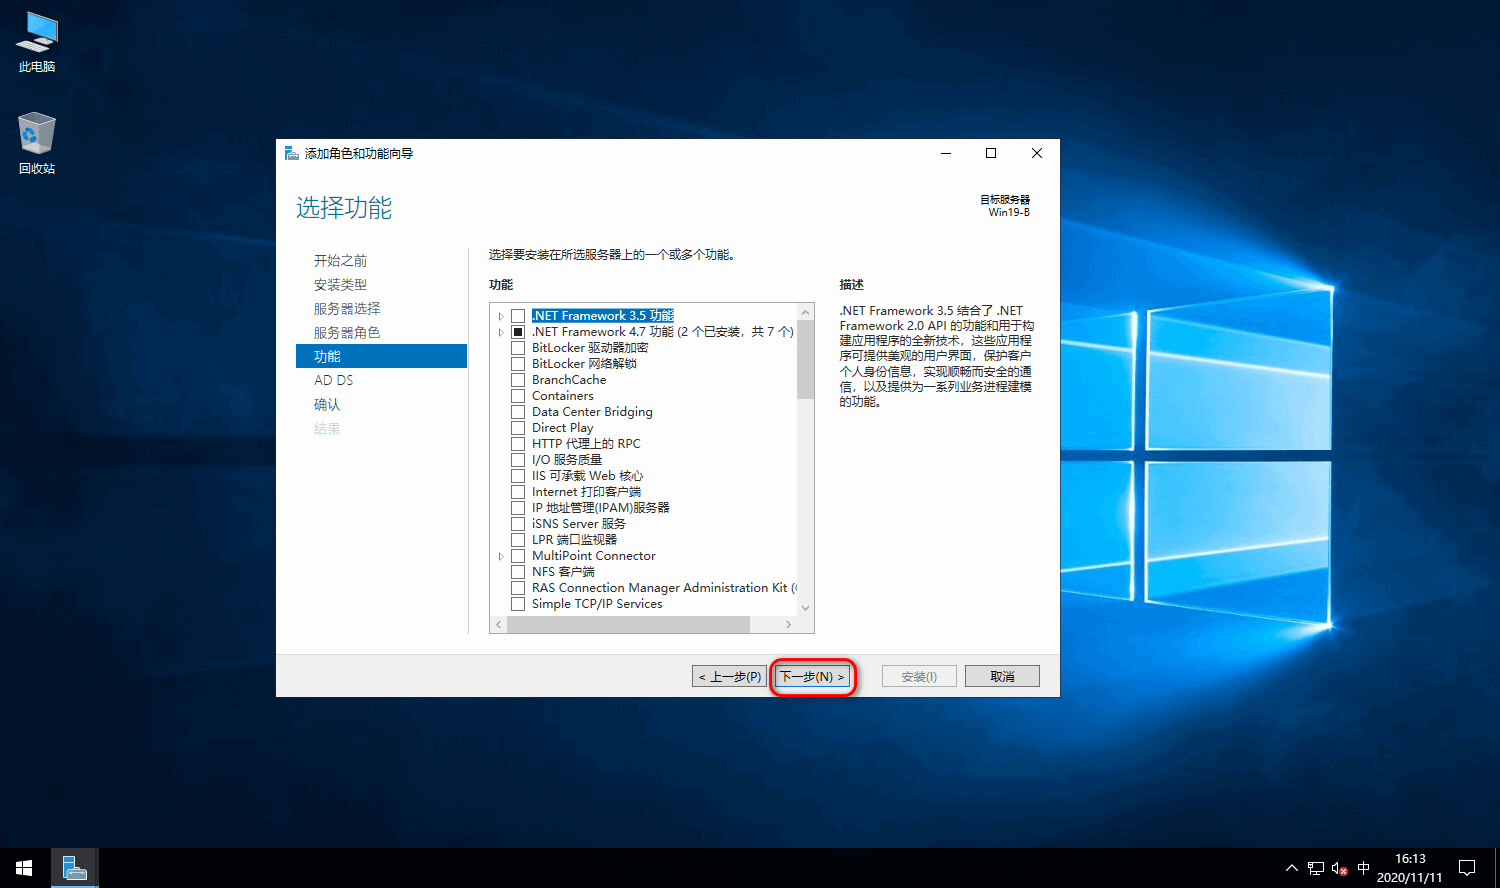Viewport: 1500px width, 888px height.
Task: Click the muted volume tray icon
Action: (1340, 868)
